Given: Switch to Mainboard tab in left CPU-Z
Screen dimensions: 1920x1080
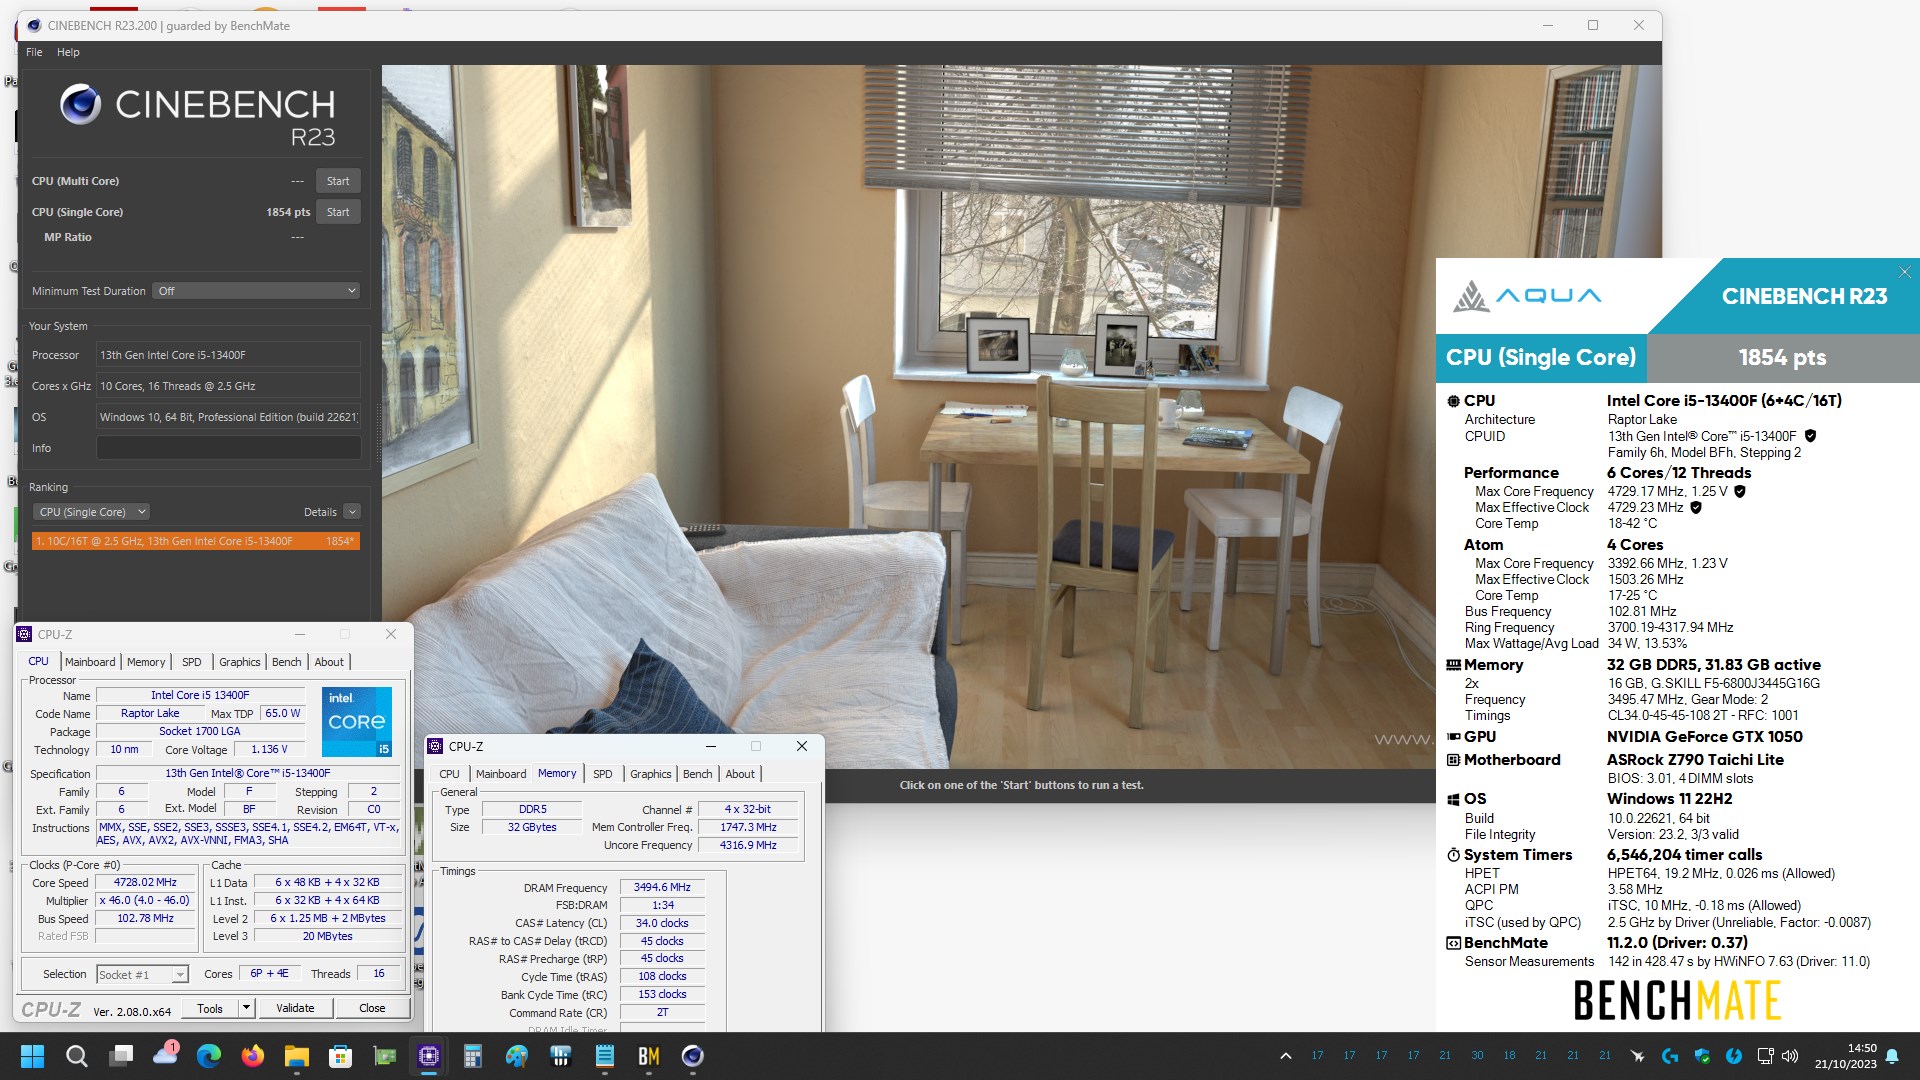Looking at the screenshot, I should click(x=90, y=662).
